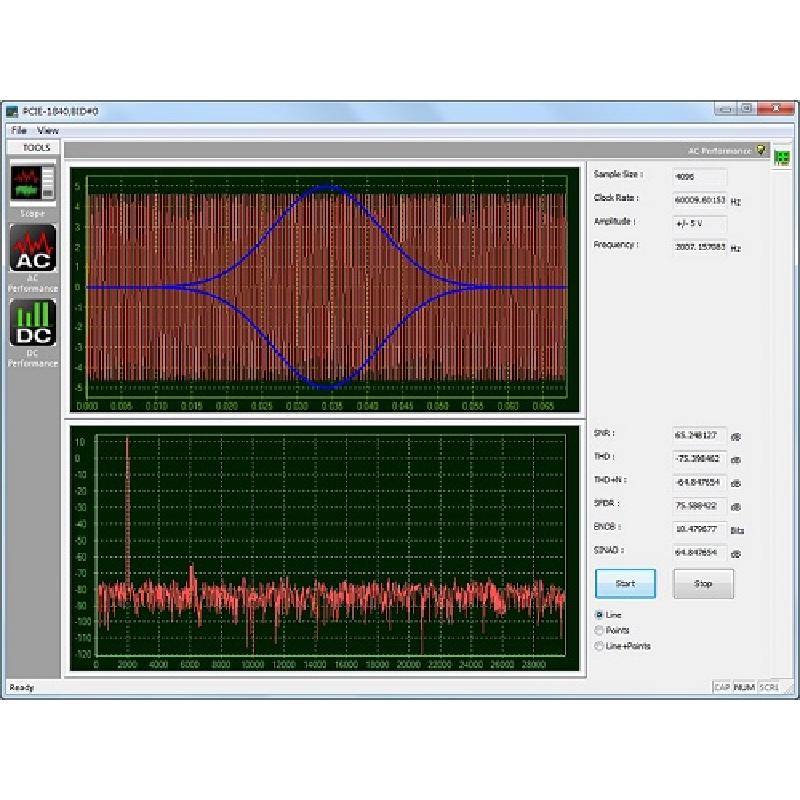Image resolution: width=800 pixels, height=800 pixels.
Task: Click the Clock Rate value field
Action: [699, 199]
